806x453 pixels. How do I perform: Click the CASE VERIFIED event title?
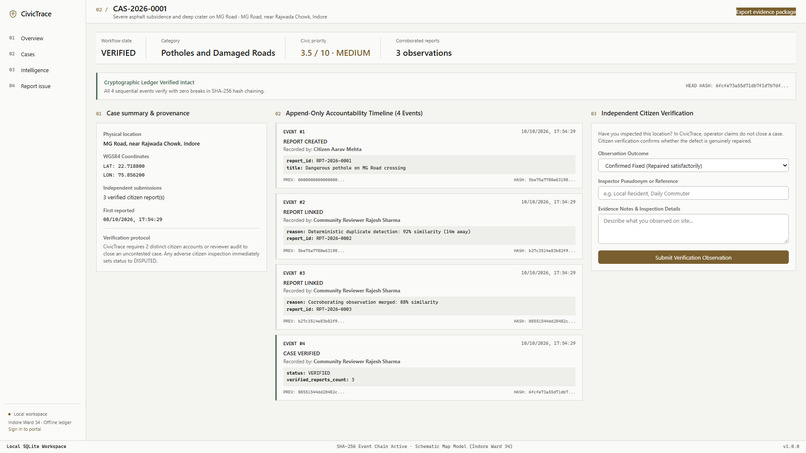[301, 354]
